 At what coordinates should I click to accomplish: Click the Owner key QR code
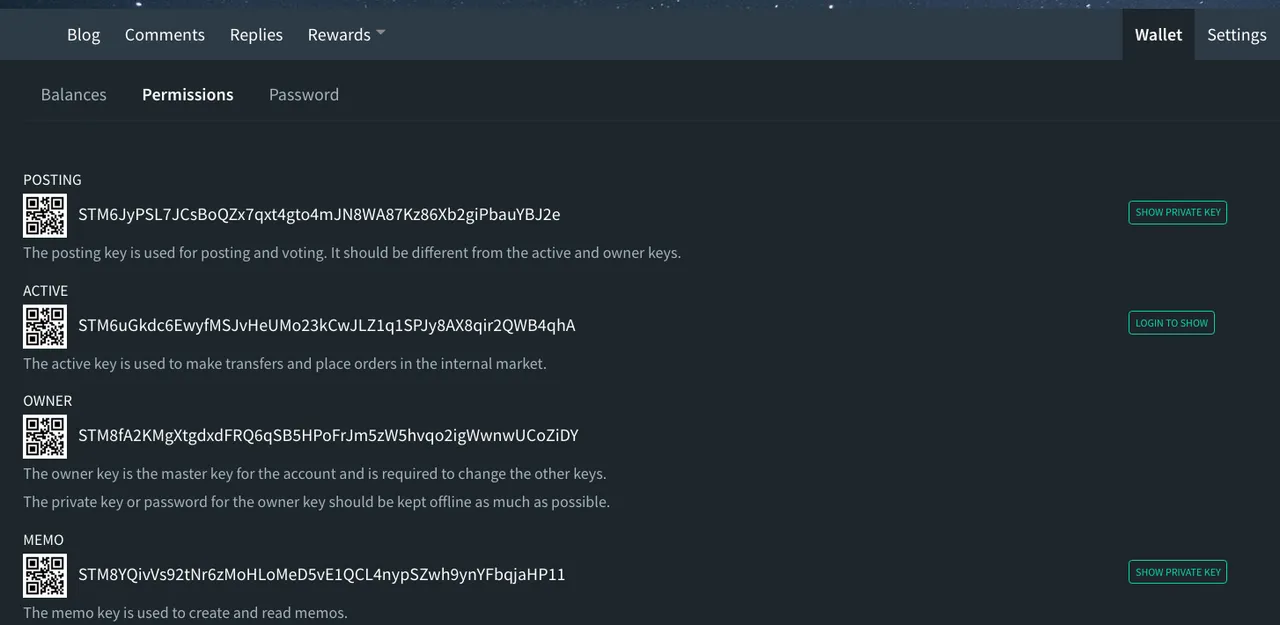(44, 437)
